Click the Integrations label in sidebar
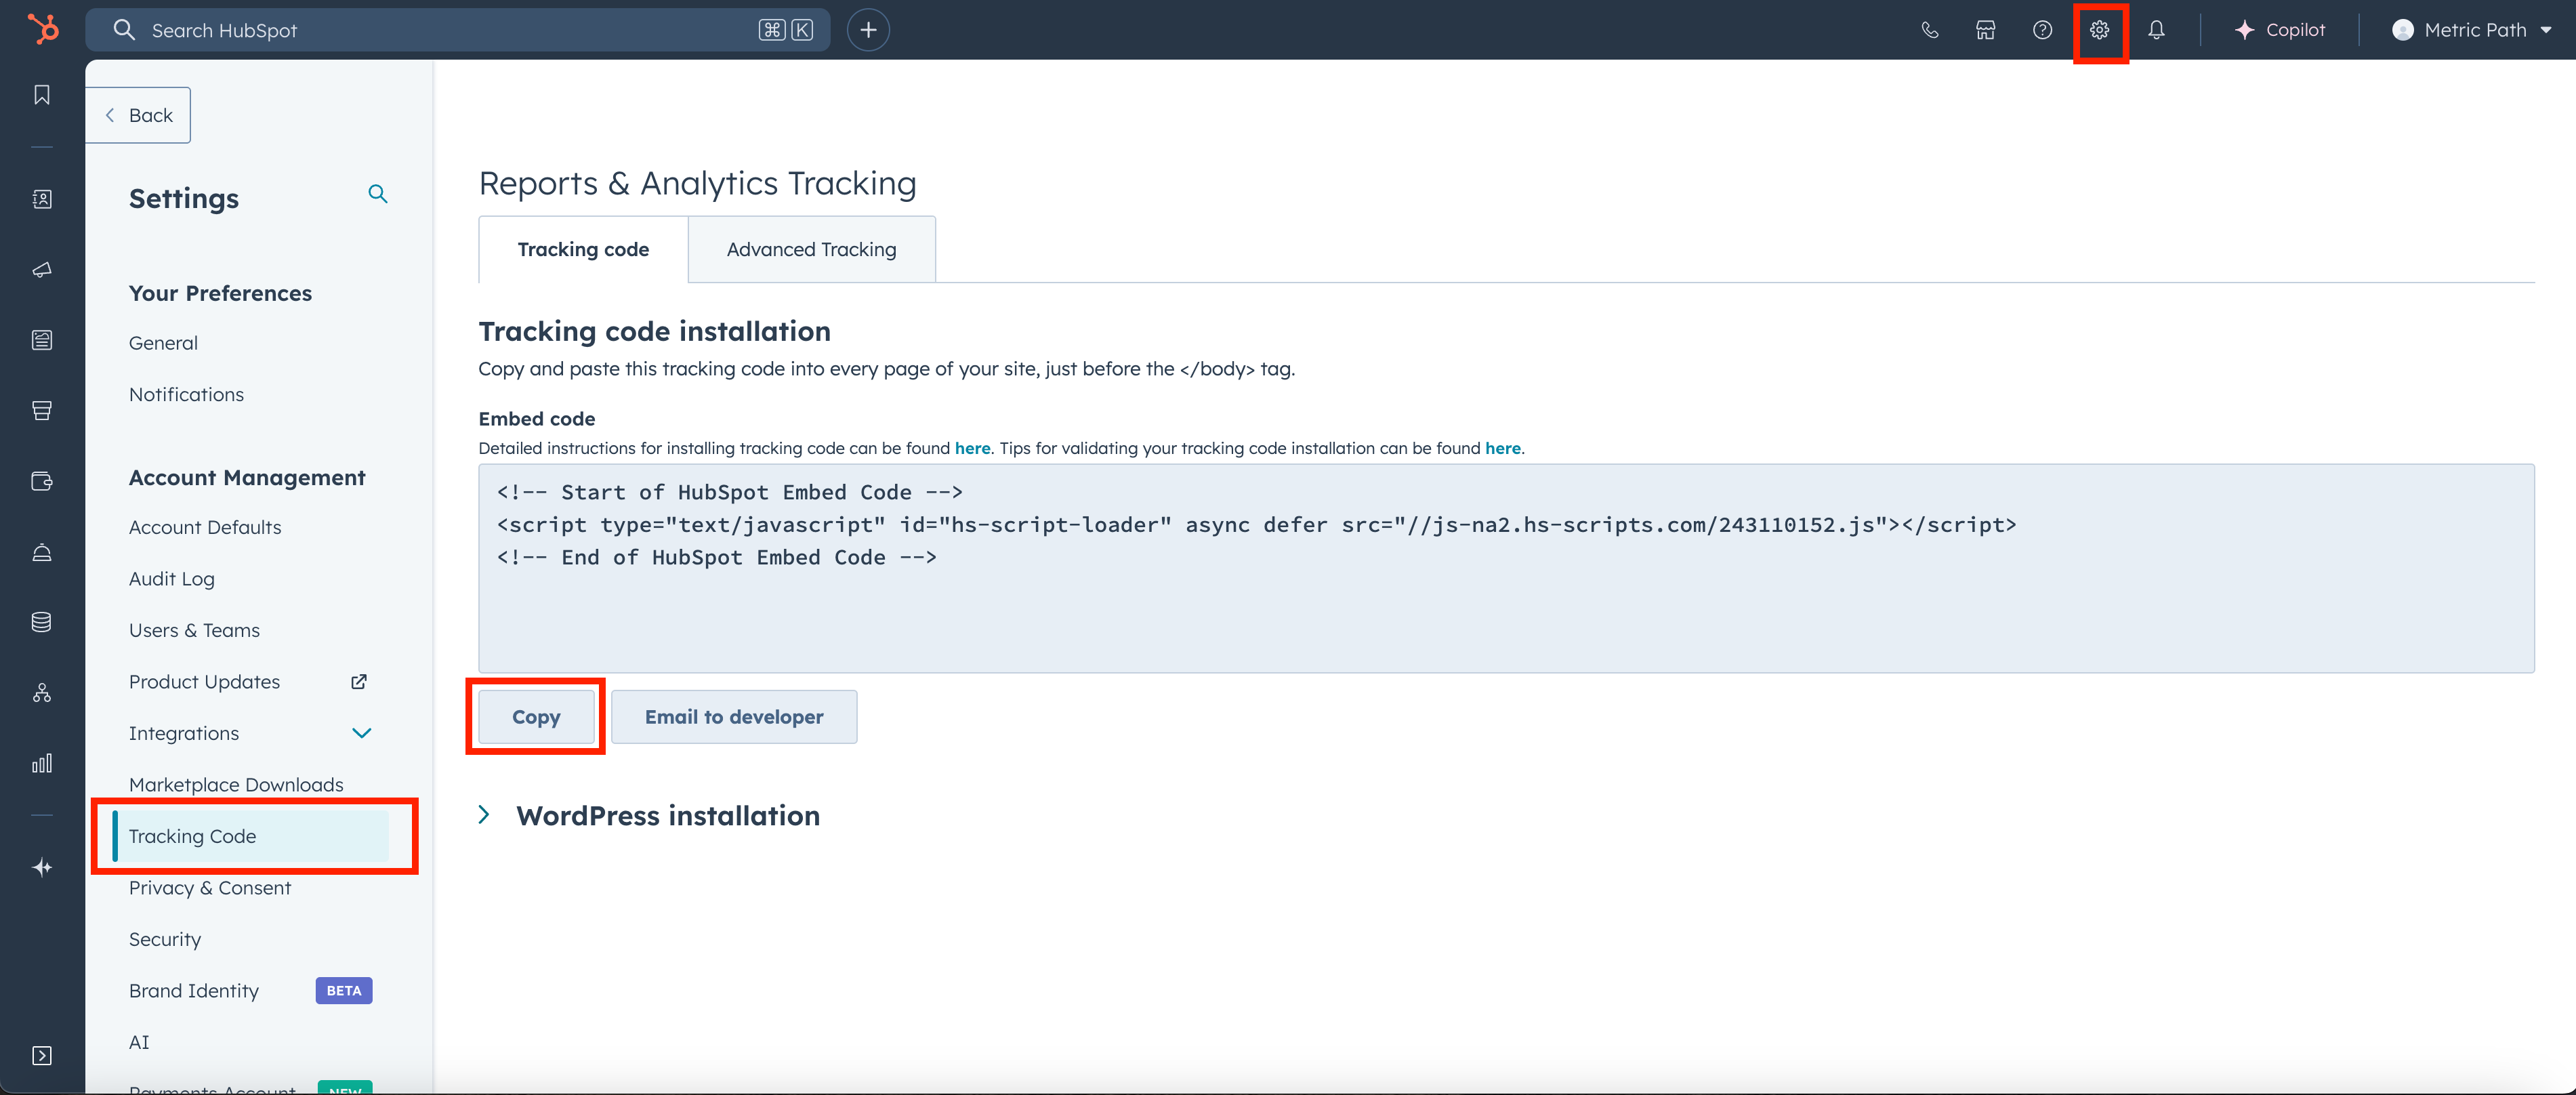Image resolution: width=2576 pixels, height=1095 pixels. click(x=184, y=733)
